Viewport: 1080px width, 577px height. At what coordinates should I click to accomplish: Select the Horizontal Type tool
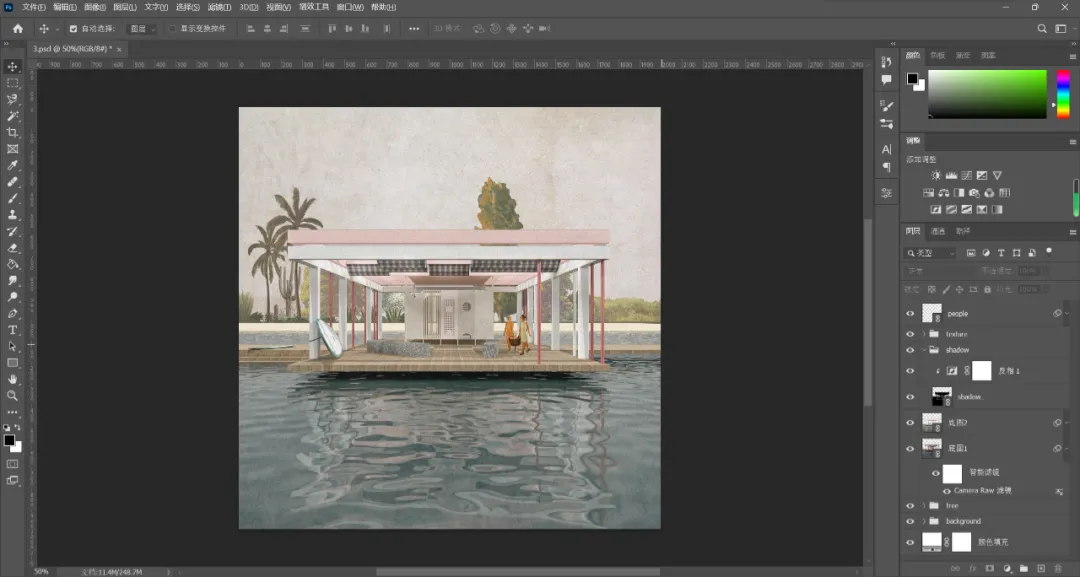coord(12,330)
